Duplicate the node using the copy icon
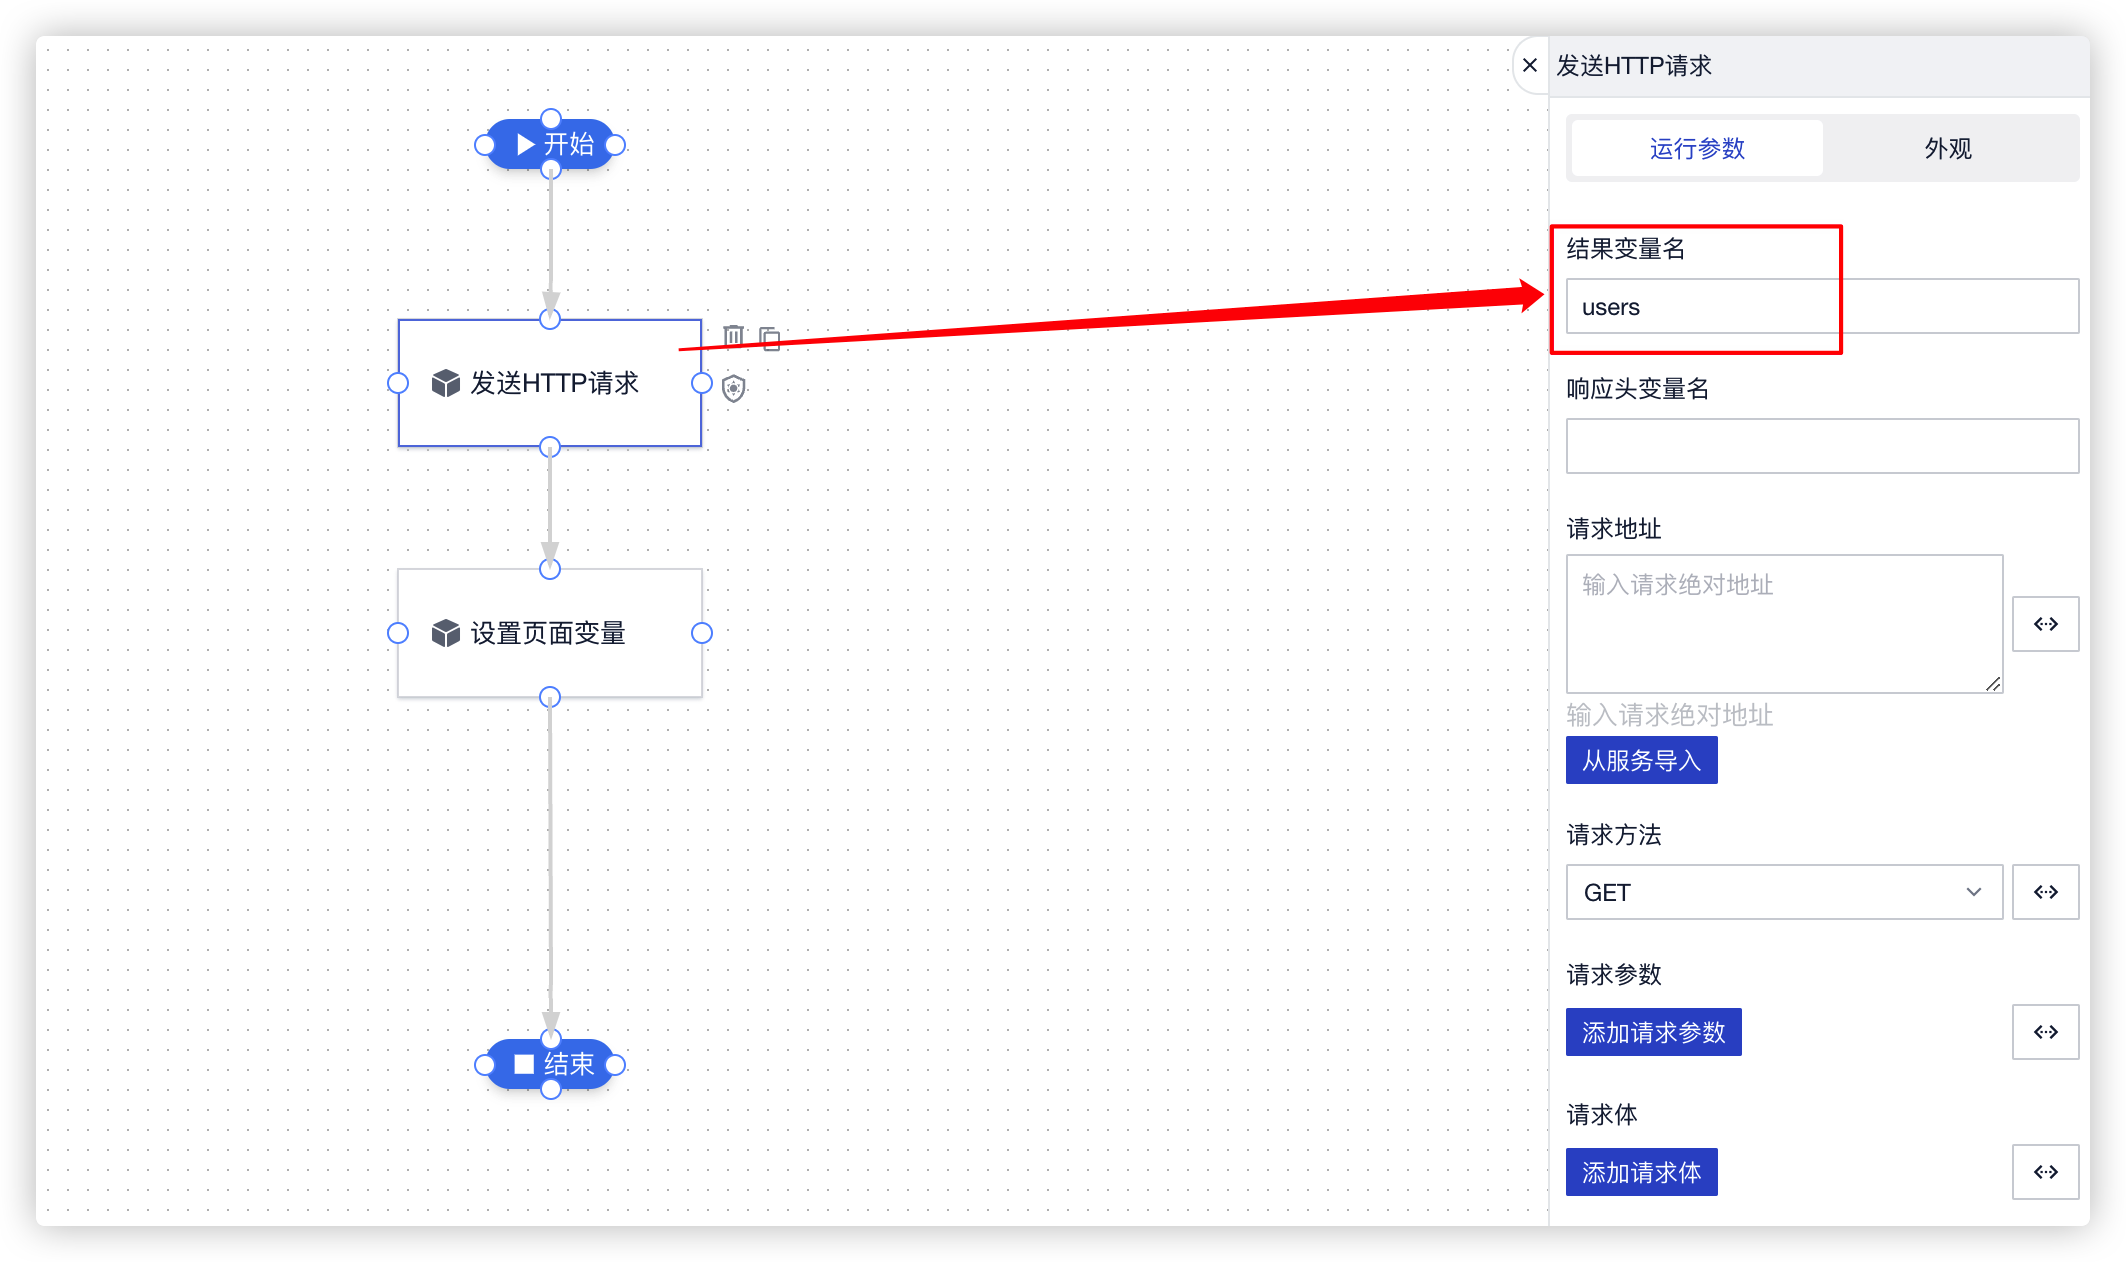Screen dimensions: 2126x1262 pos(768,338)
